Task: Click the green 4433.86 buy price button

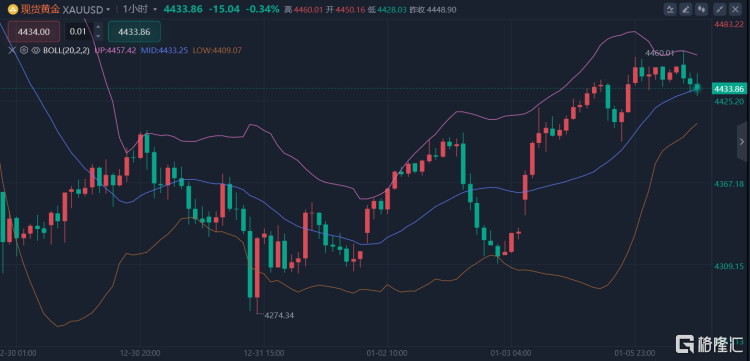Action: (134, 32)
